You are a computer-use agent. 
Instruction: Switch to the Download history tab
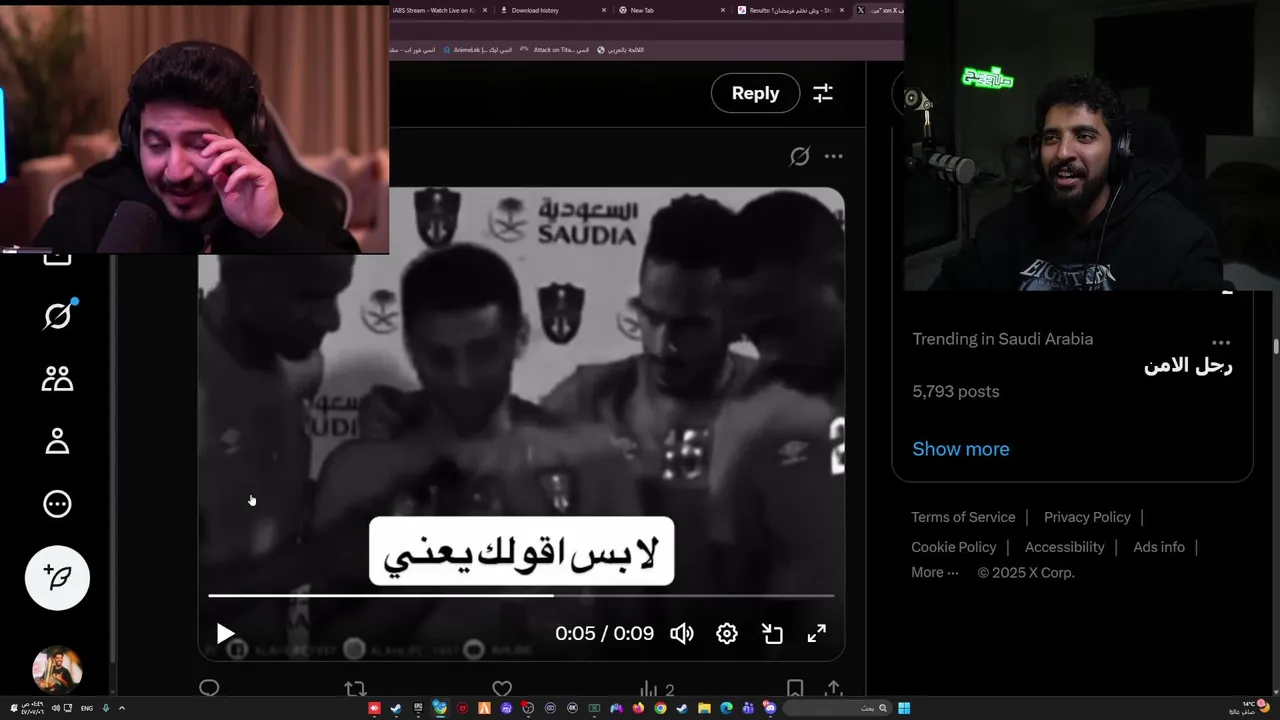pyautogui.click(x=553, y=10)
